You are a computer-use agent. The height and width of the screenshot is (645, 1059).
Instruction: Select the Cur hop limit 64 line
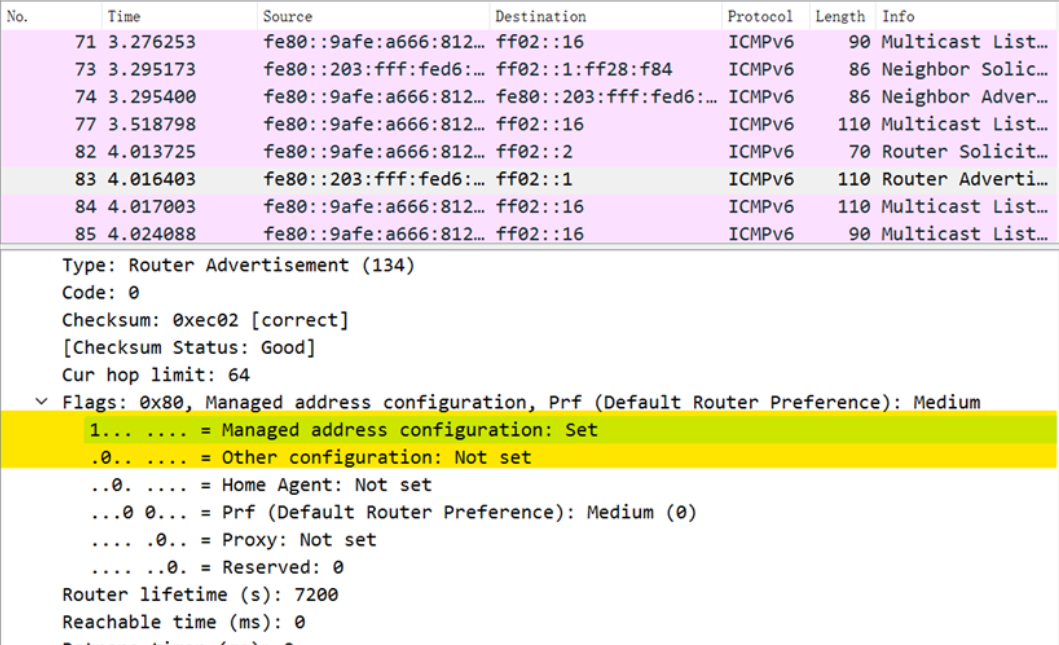coord(155,375)
